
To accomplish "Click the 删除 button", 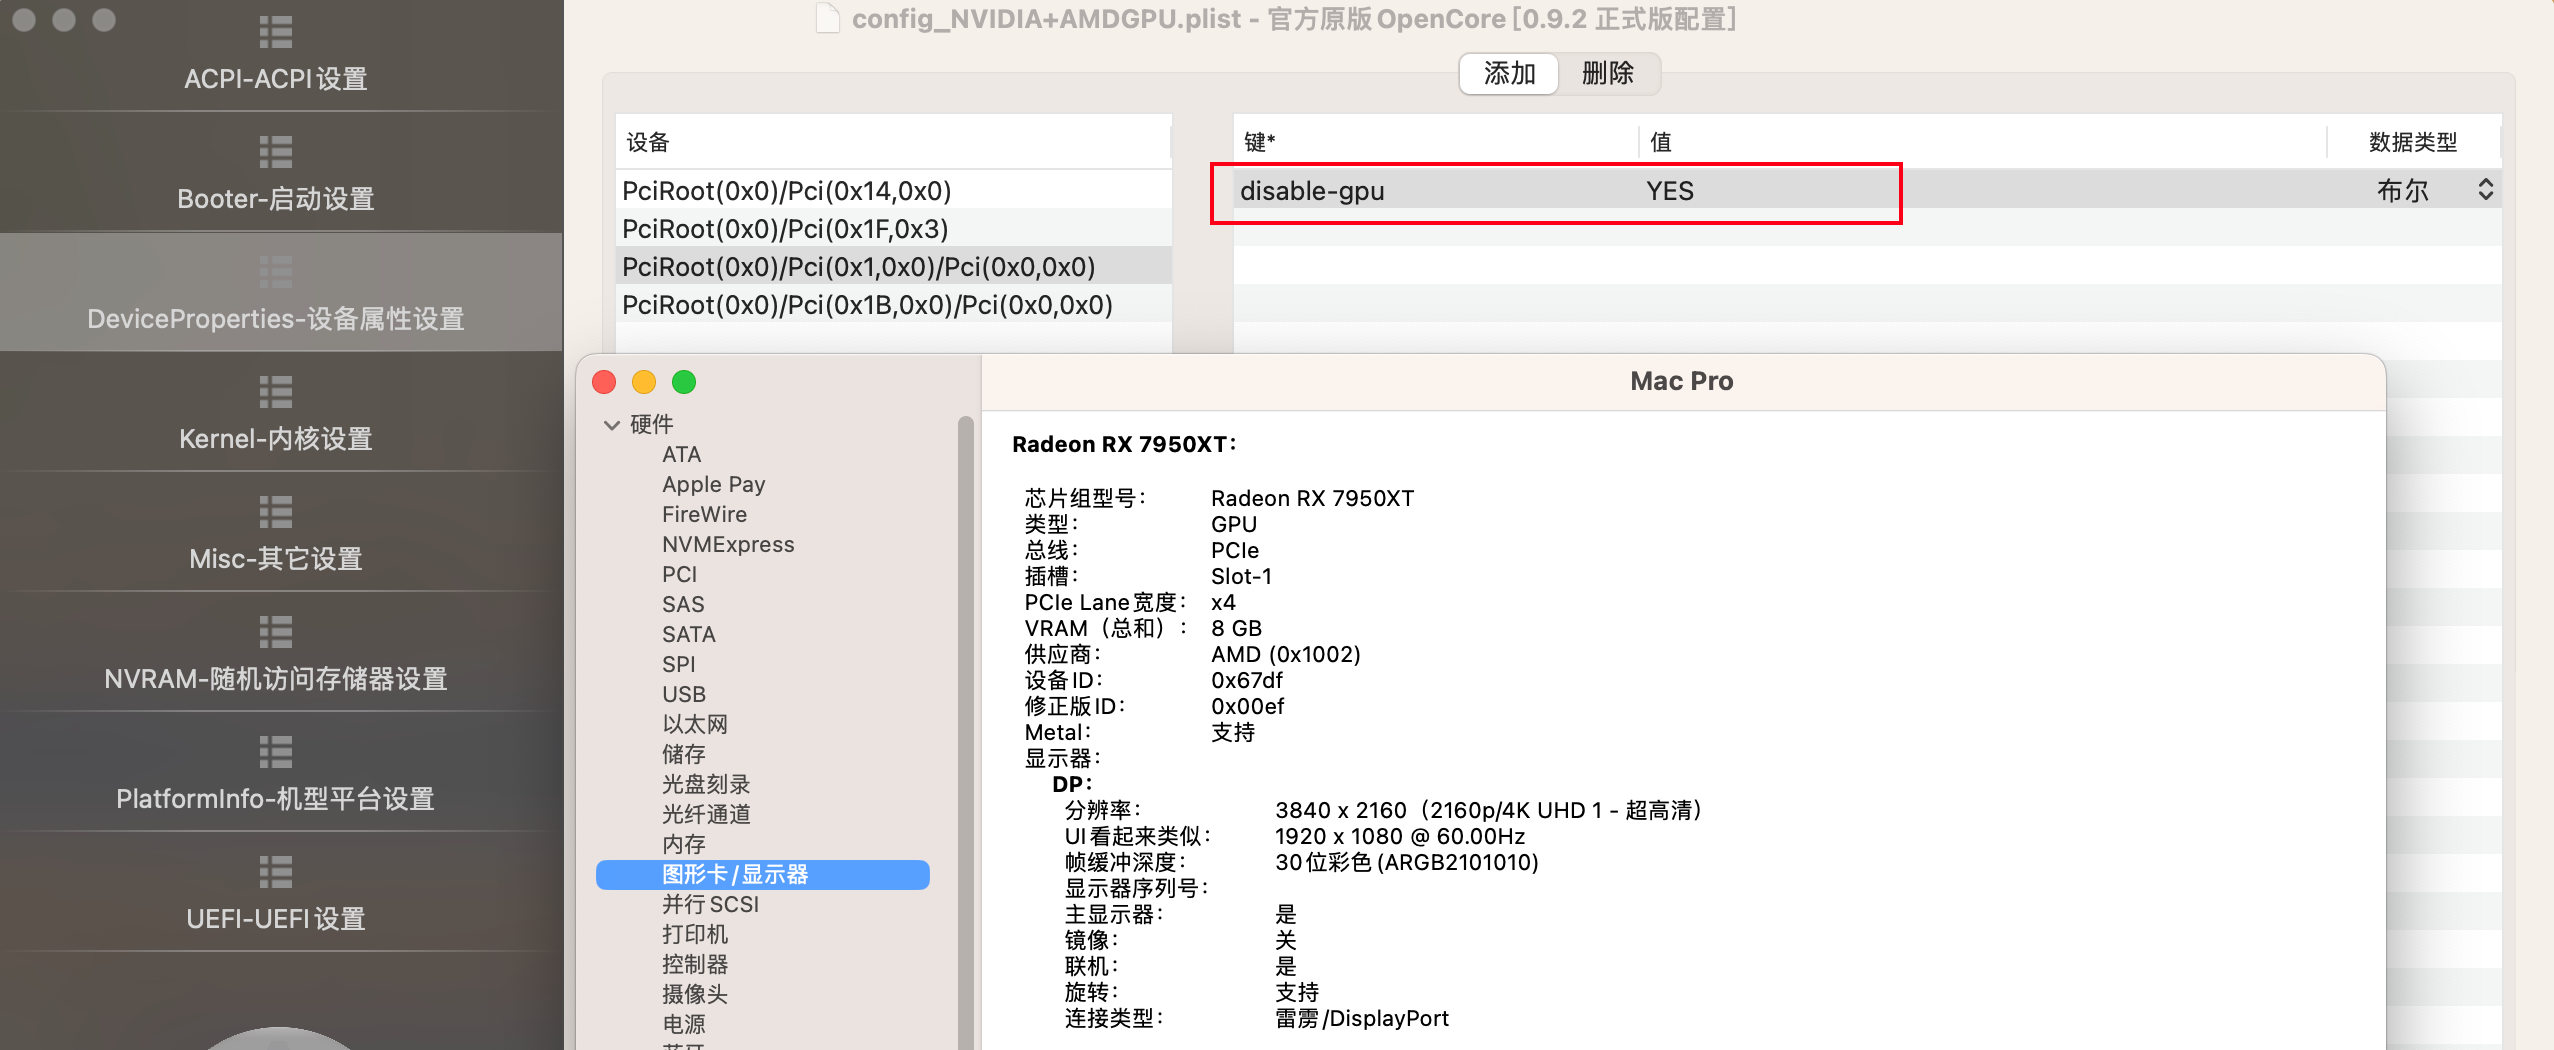I will point(1608,74).
